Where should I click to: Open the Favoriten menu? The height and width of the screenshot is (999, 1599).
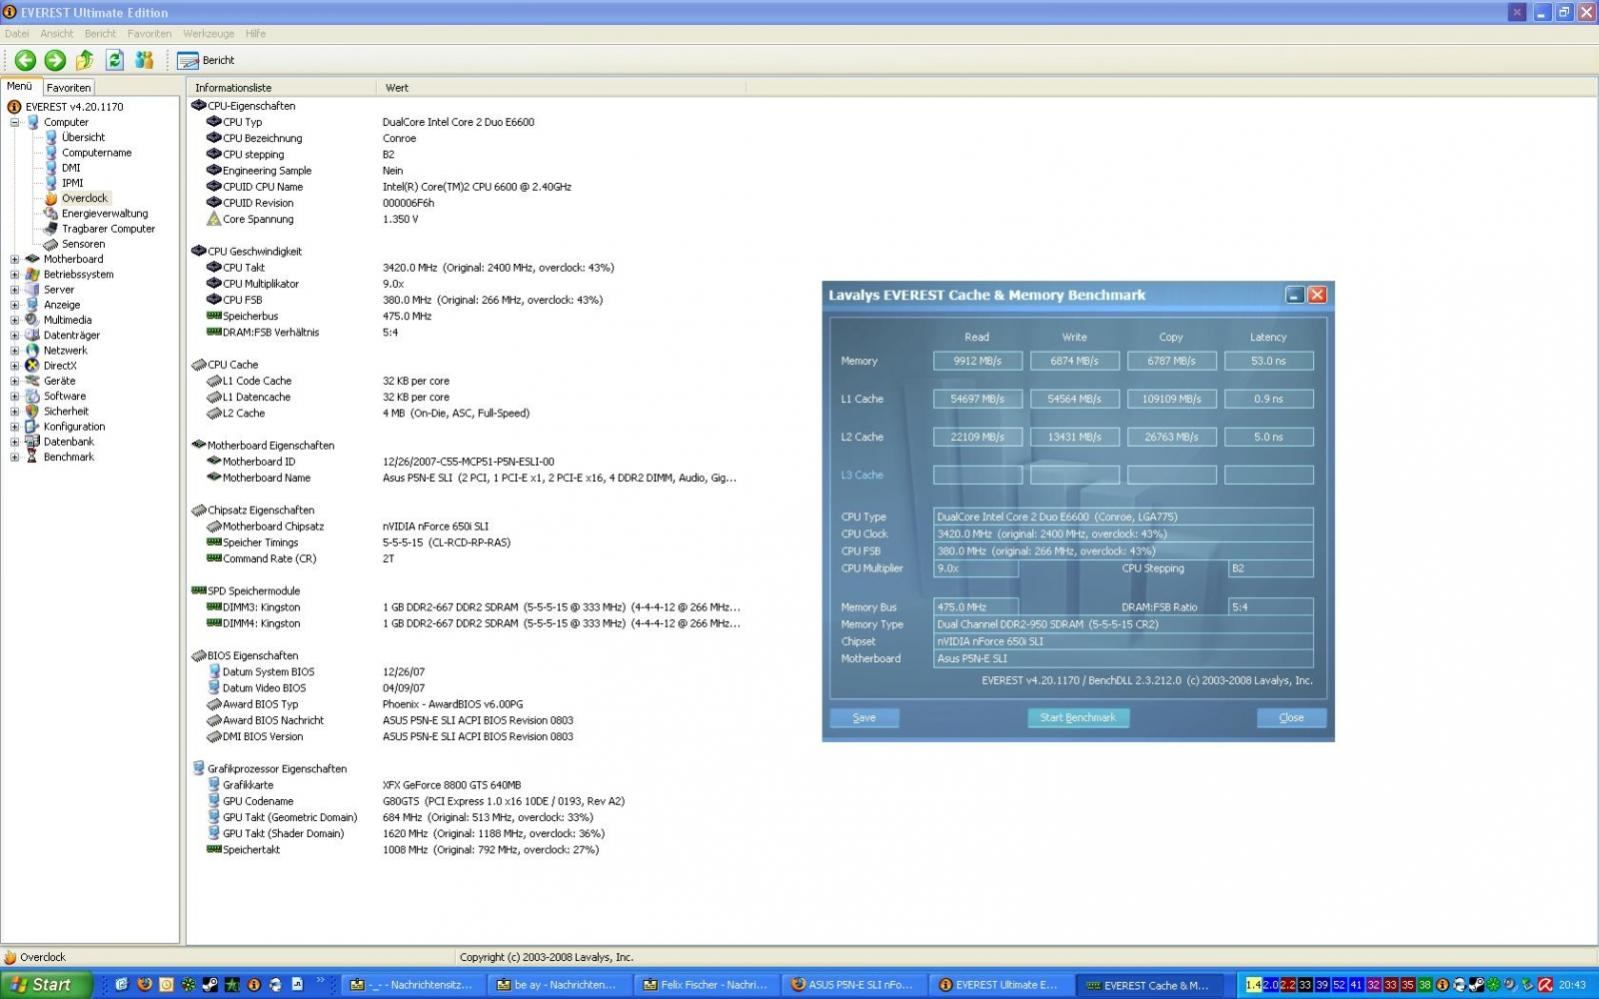click(x=149, y=33)
